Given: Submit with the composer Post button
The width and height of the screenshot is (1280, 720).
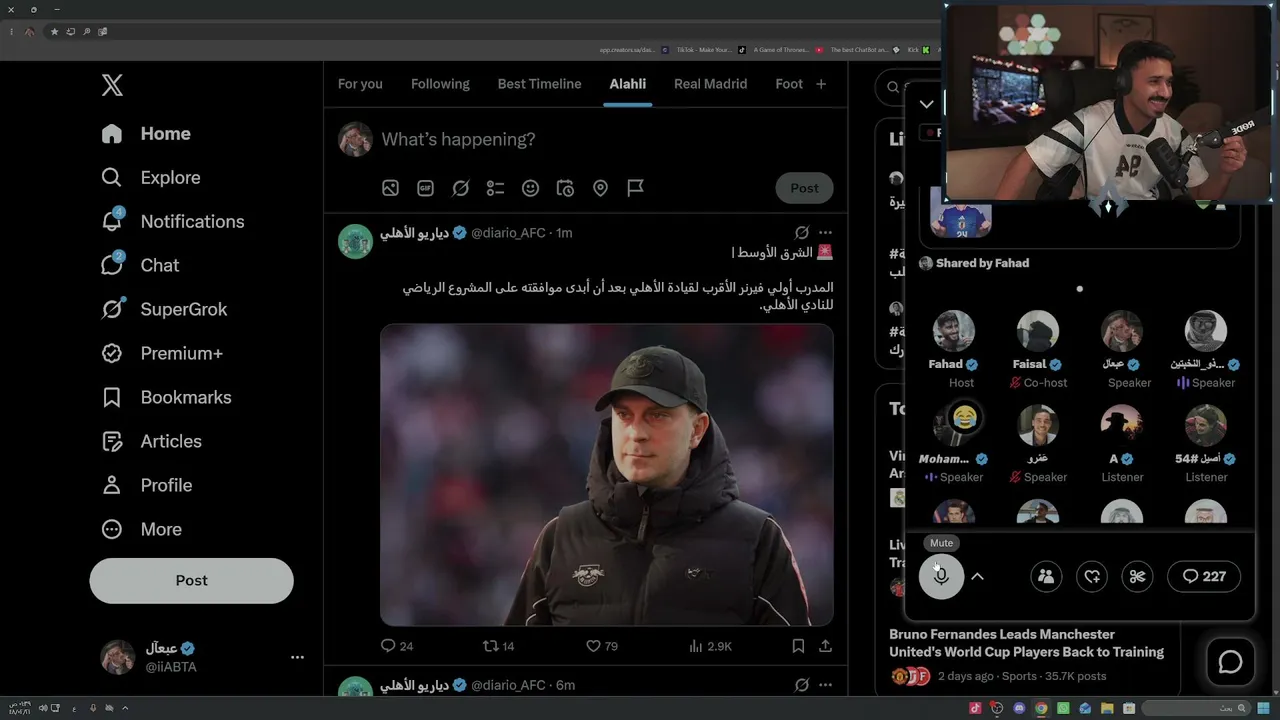Looking at the screenshot, I should [x=804, y=188].
